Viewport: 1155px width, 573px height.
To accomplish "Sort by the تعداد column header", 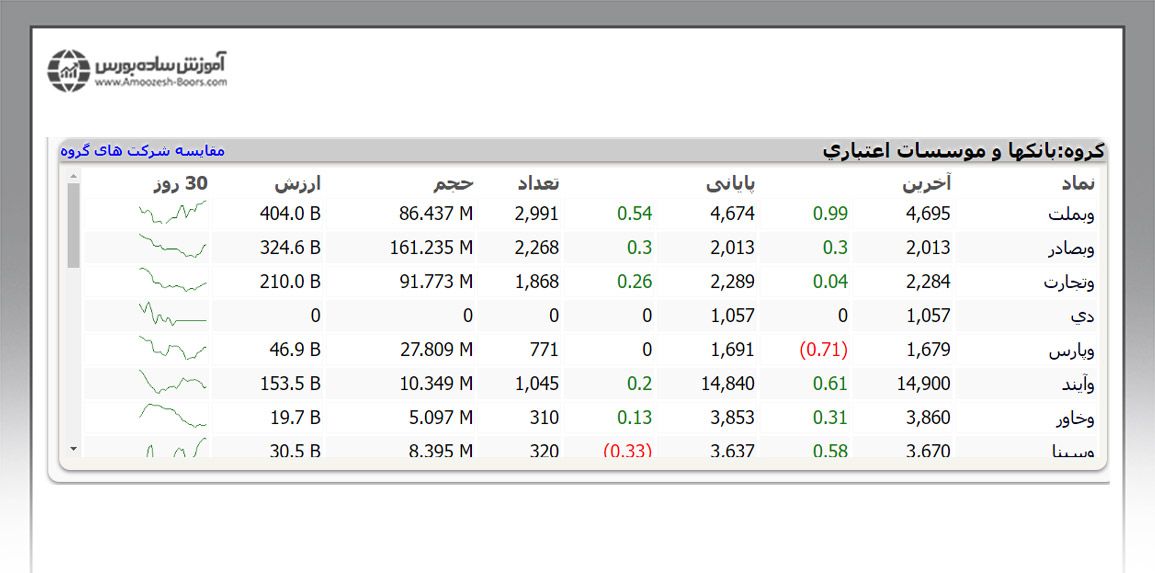I will [537, 183].
